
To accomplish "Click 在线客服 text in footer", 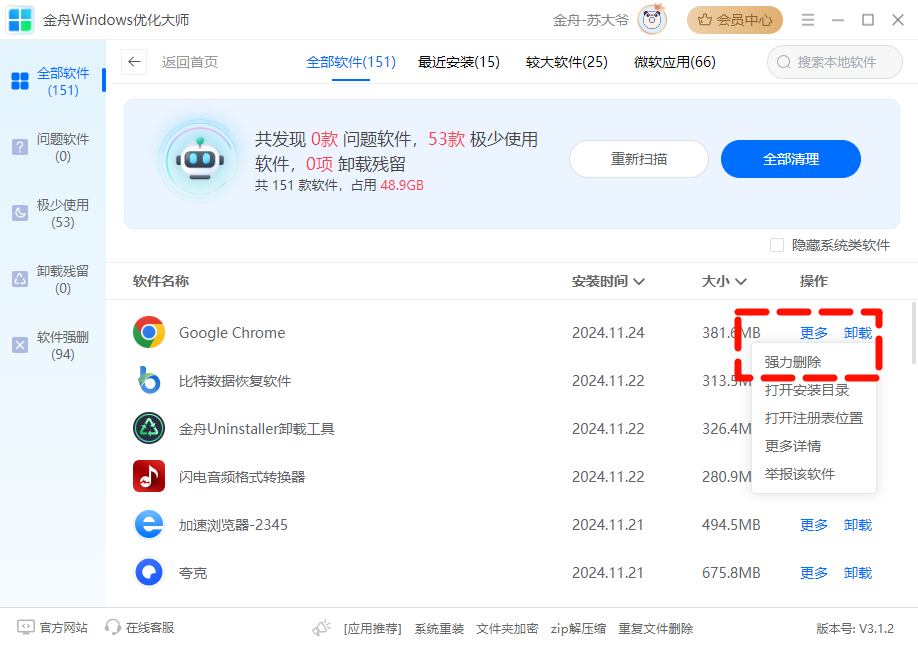I will pyautogui.click(x=150, y=628).
